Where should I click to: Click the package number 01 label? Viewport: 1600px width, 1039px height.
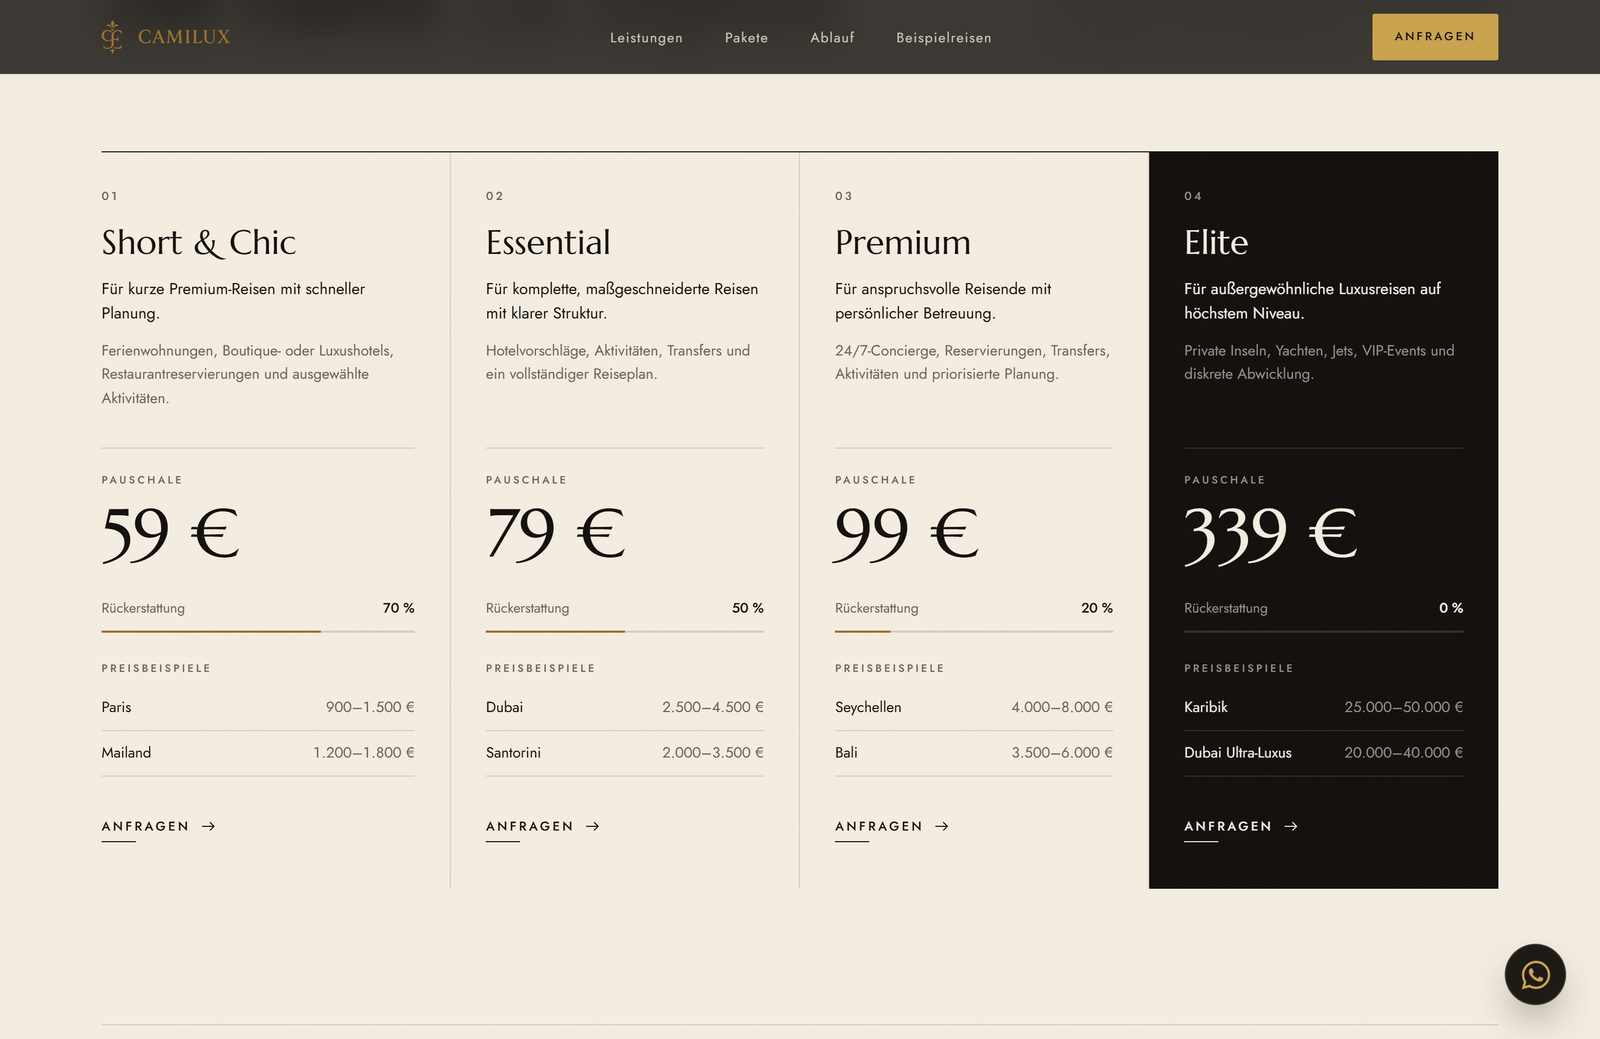point(110,196)
